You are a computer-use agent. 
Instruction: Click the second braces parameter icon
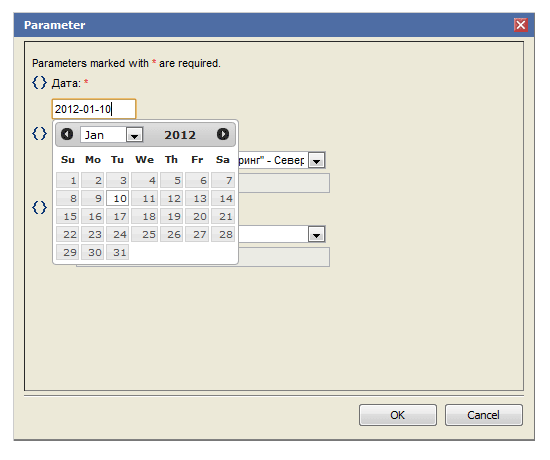39,133
